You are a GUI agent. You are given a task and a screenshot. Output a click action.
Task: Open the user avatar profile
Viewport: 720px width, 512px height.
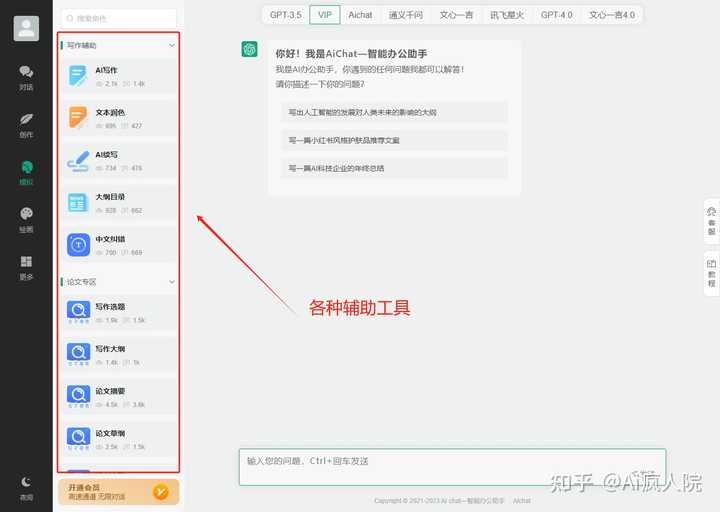pos(26,28)
